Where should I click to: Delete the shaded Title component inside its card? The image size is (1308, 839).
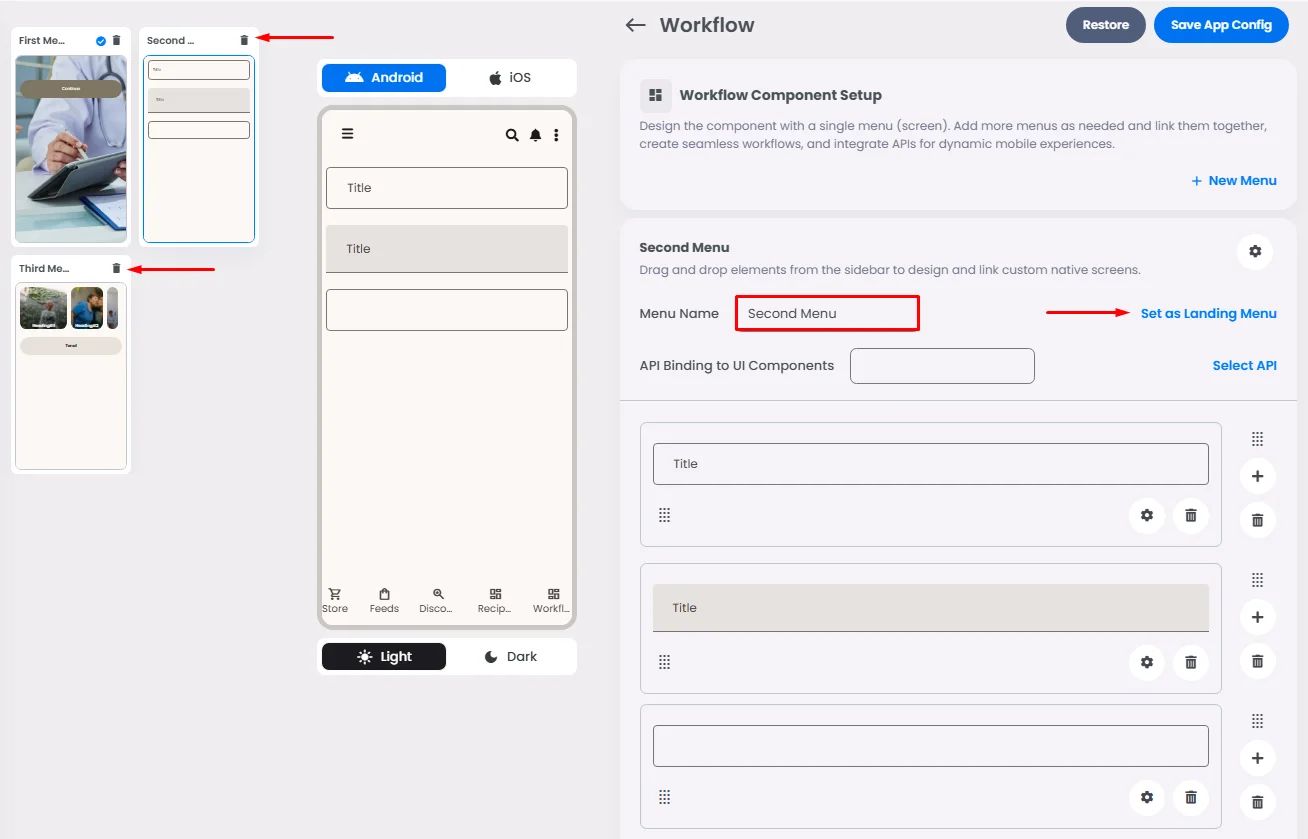1191,662
